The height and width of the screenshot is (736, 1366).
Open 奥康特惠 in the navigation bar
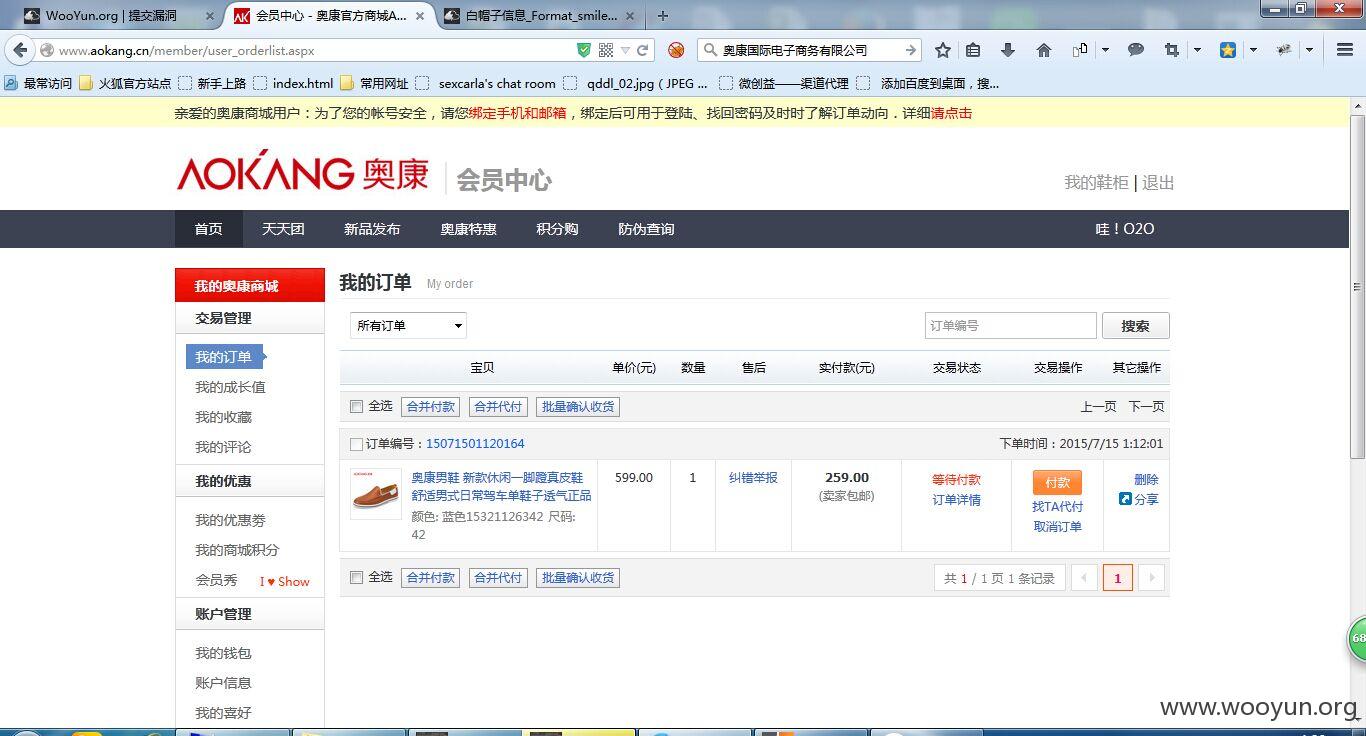point(468,229)
